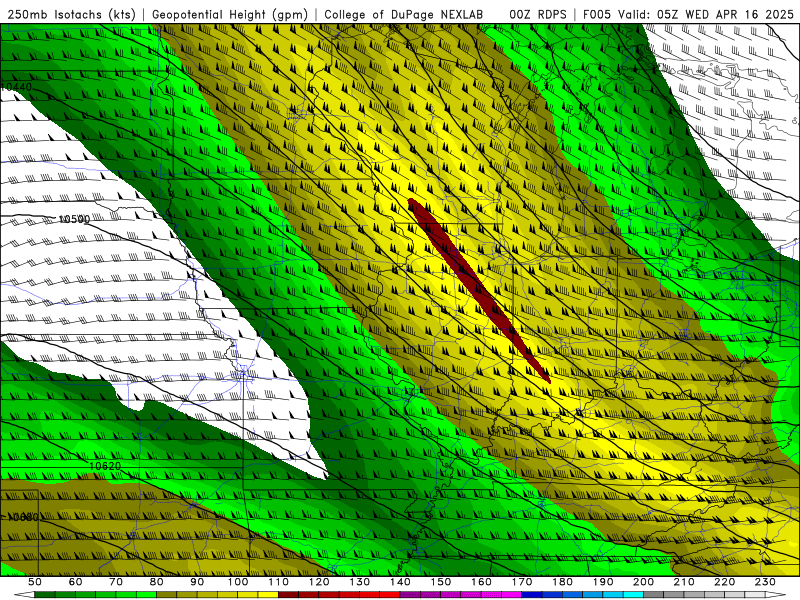The image size is (800, 600).
Task: Click the 50 value on the color scale
Action: (x=35, y=582)
